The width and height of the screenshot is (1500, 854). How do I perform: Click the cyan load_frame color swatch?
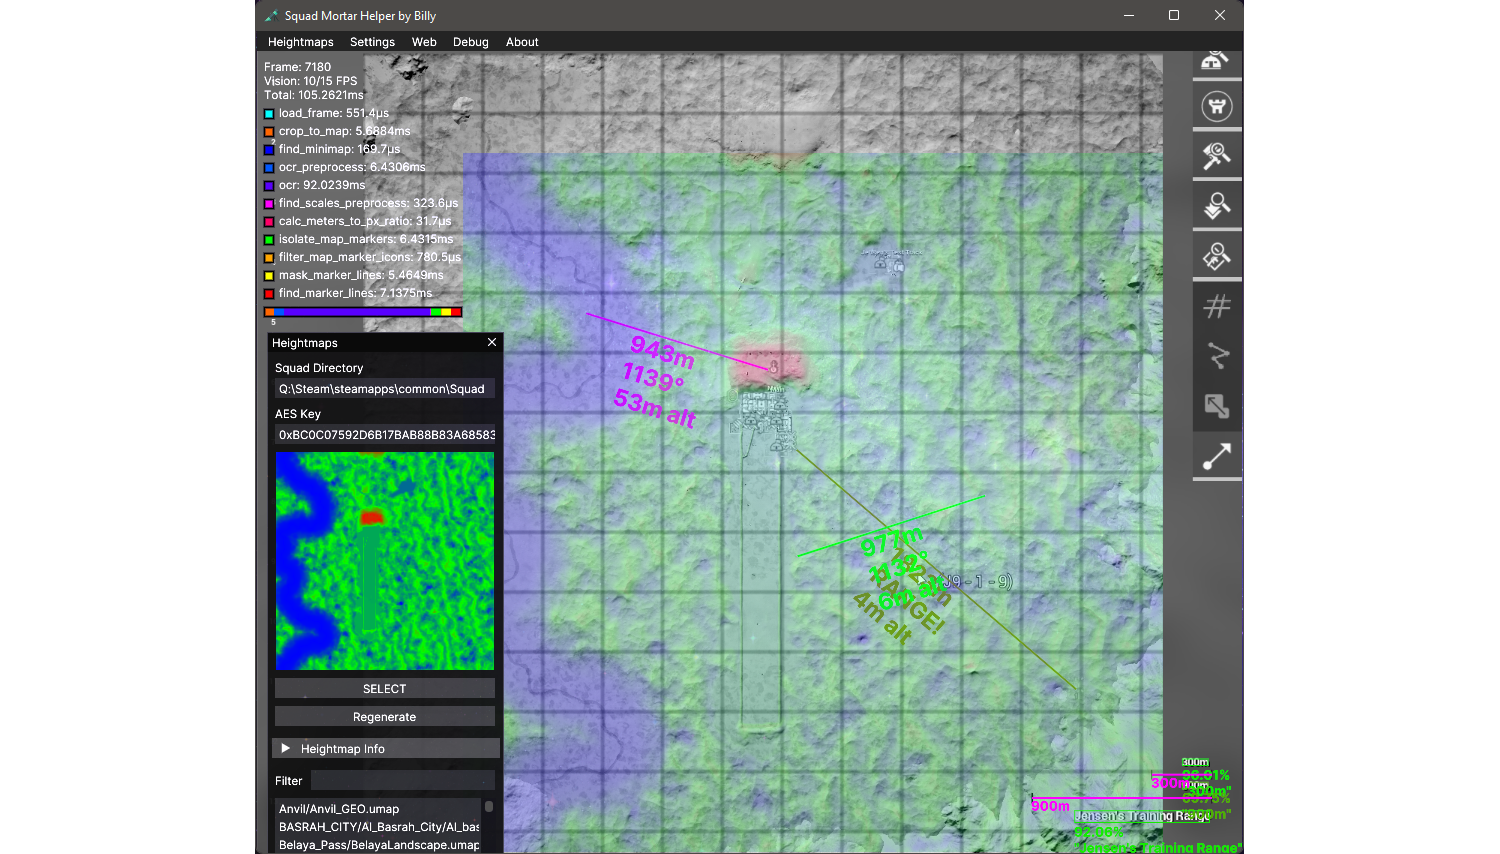pos(269,114)
